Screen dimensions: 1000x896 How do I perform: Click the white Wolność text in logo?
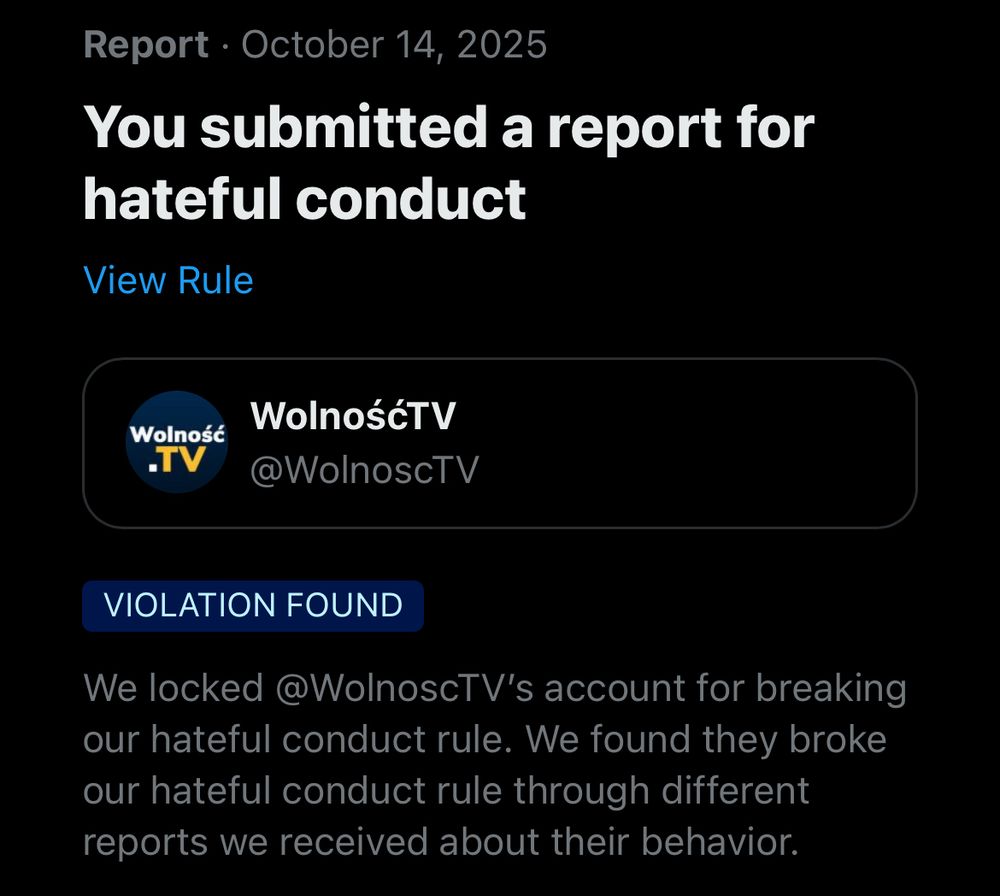coord(177,434)
